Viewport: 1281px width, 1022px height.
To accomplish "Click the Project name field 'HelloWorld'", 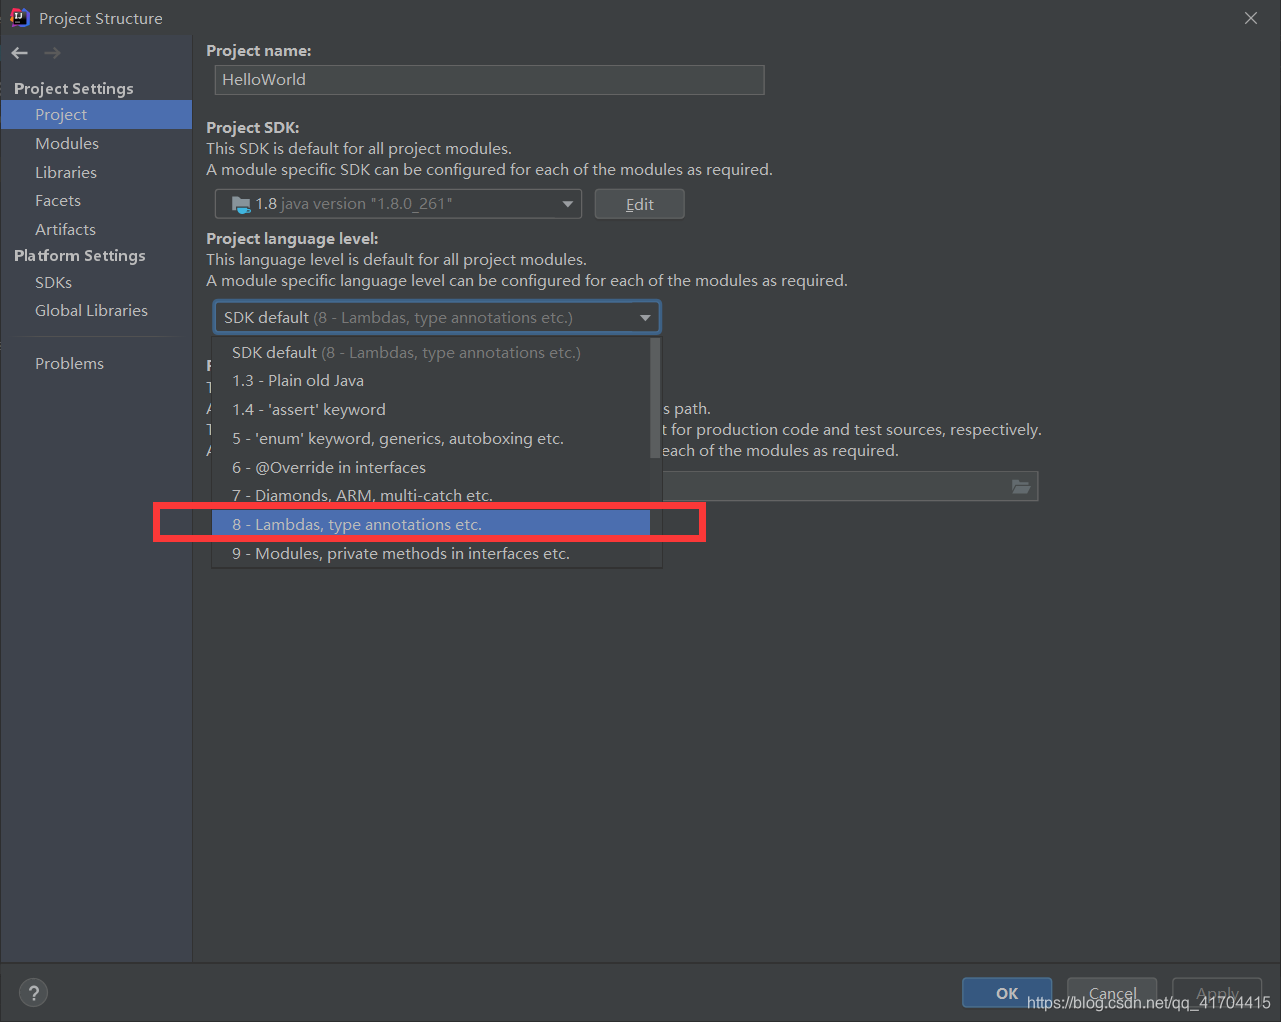I will pyautogui.click(x=490, y=80).
